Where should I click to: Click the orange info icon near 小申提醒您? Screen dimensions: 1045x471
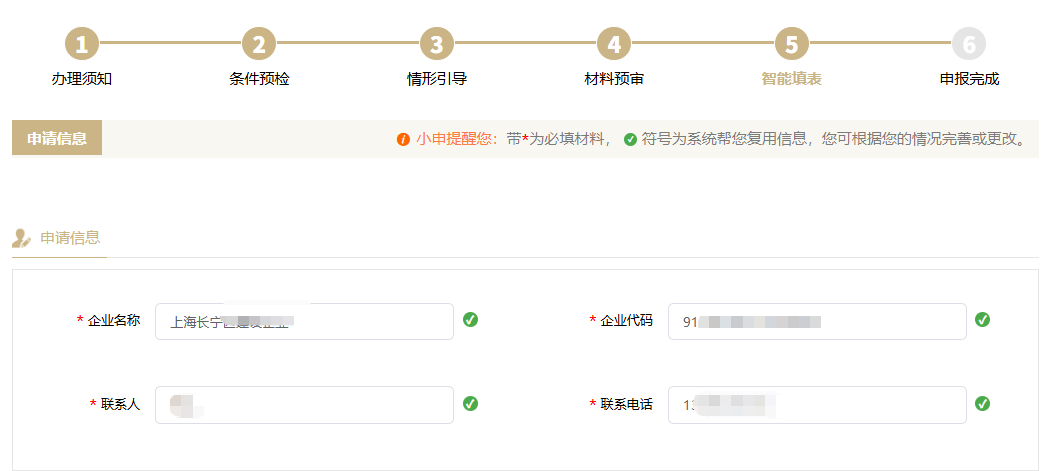[403, 139]
